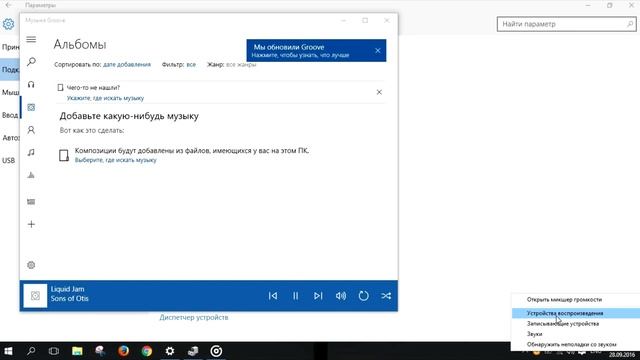Launch Firefox from the taskbar
The width and height of the screenshot is (640, 360).
[123, 351]
